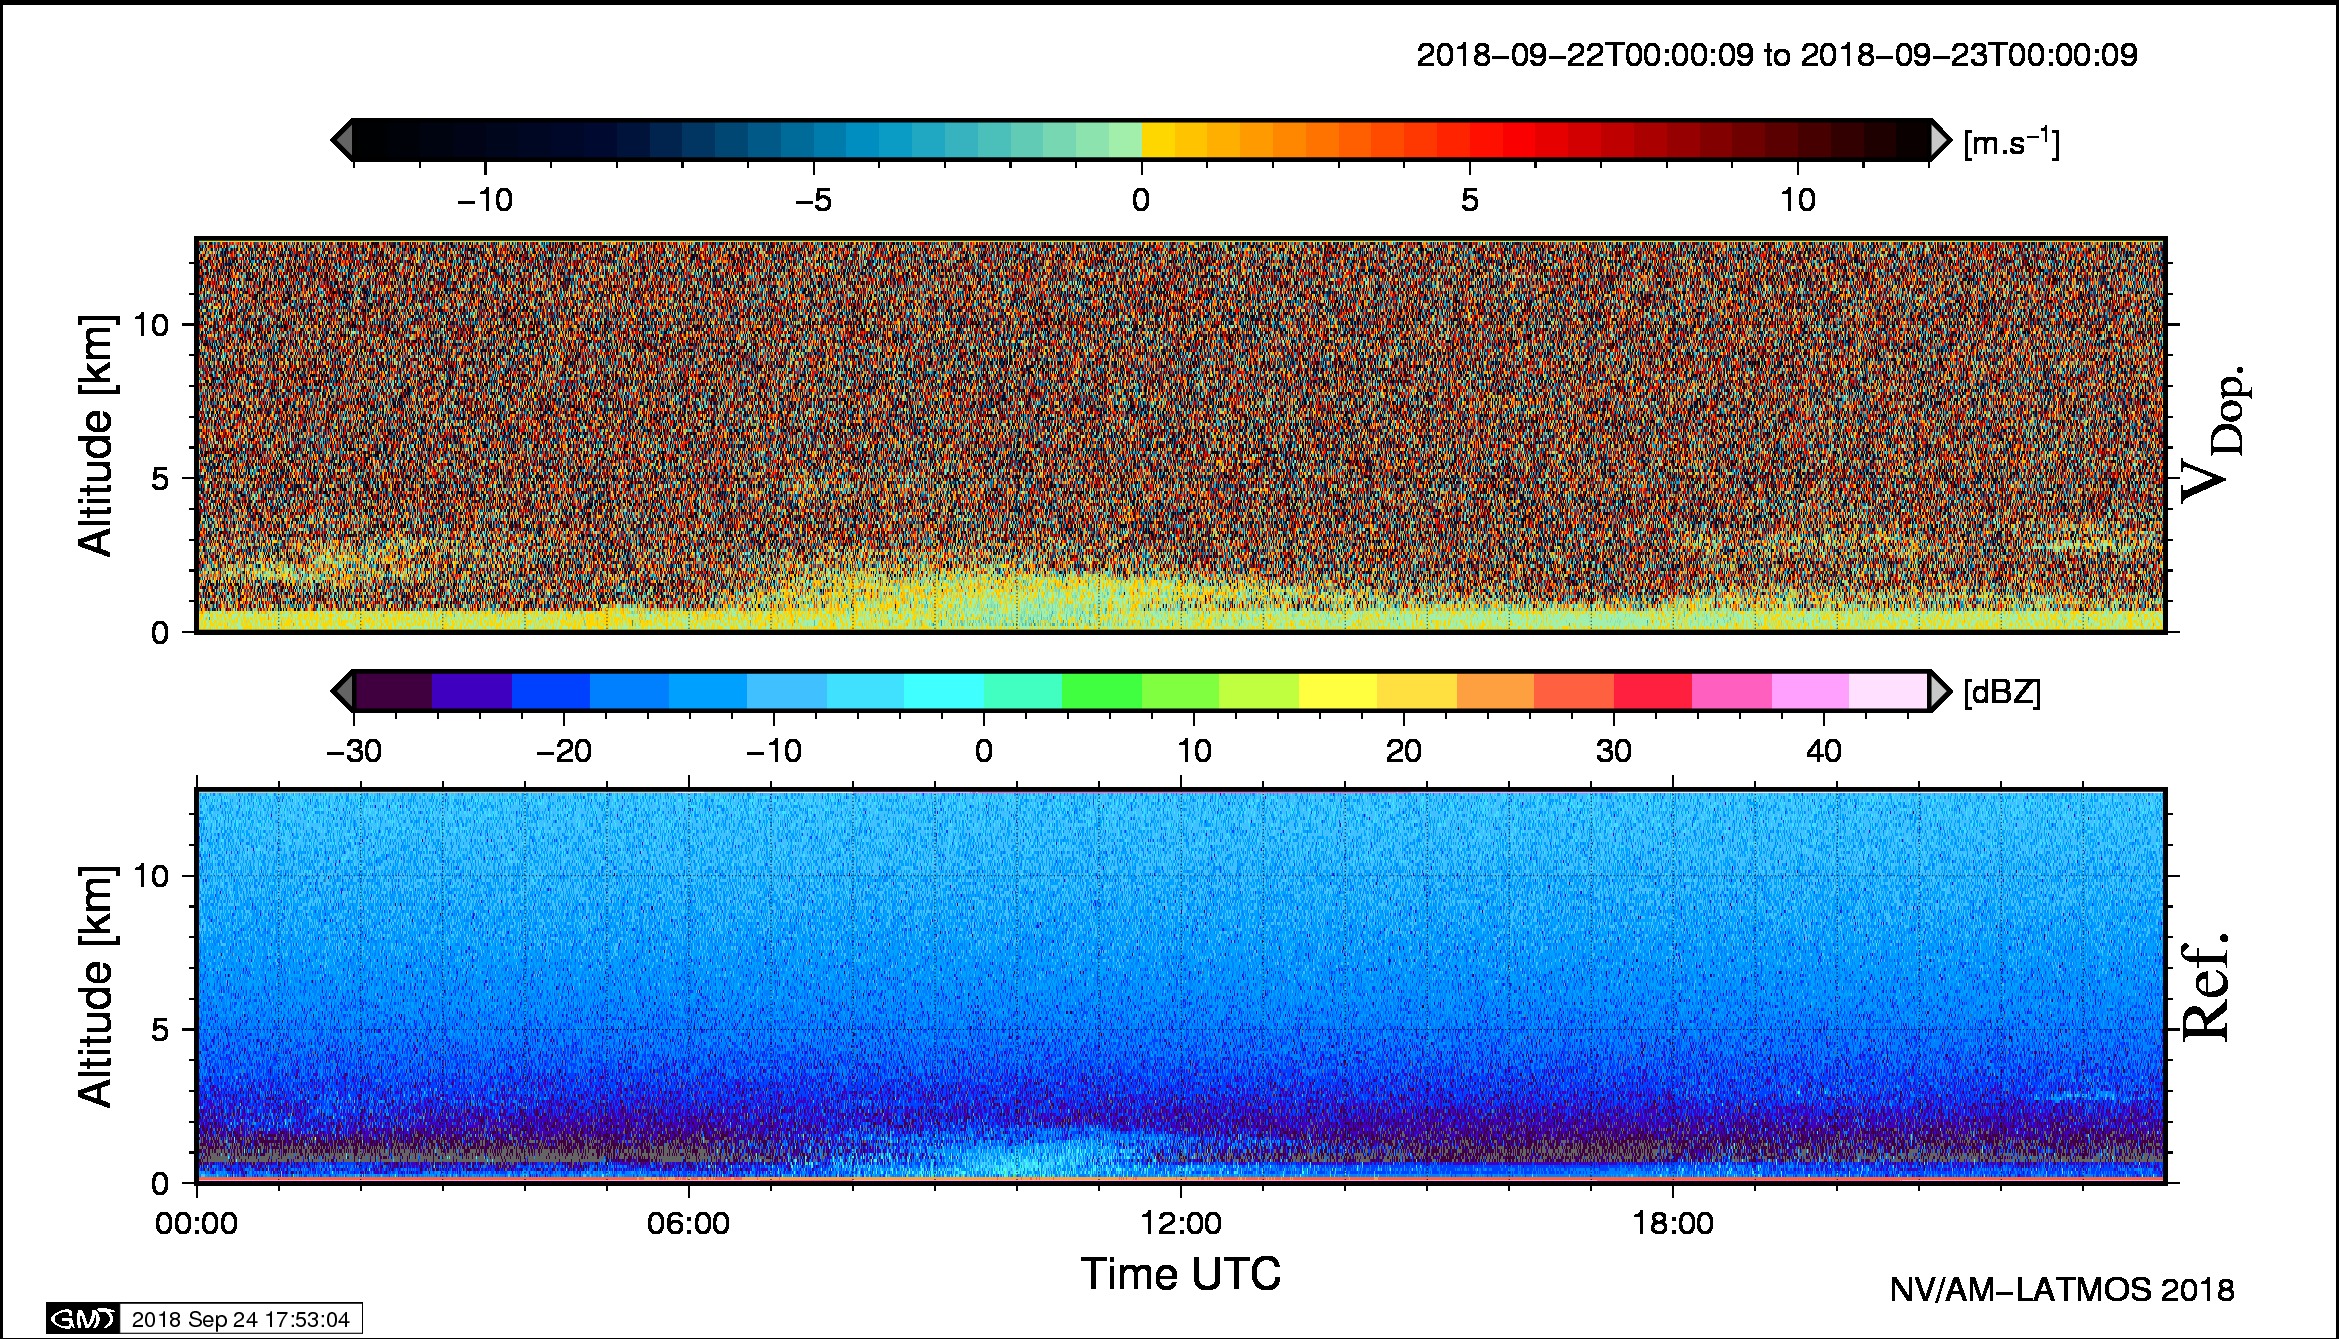Click the [m.s-1] unit label
Screen dimensions: 2339x1339
pyautogui.click(x=2011, y=142)
